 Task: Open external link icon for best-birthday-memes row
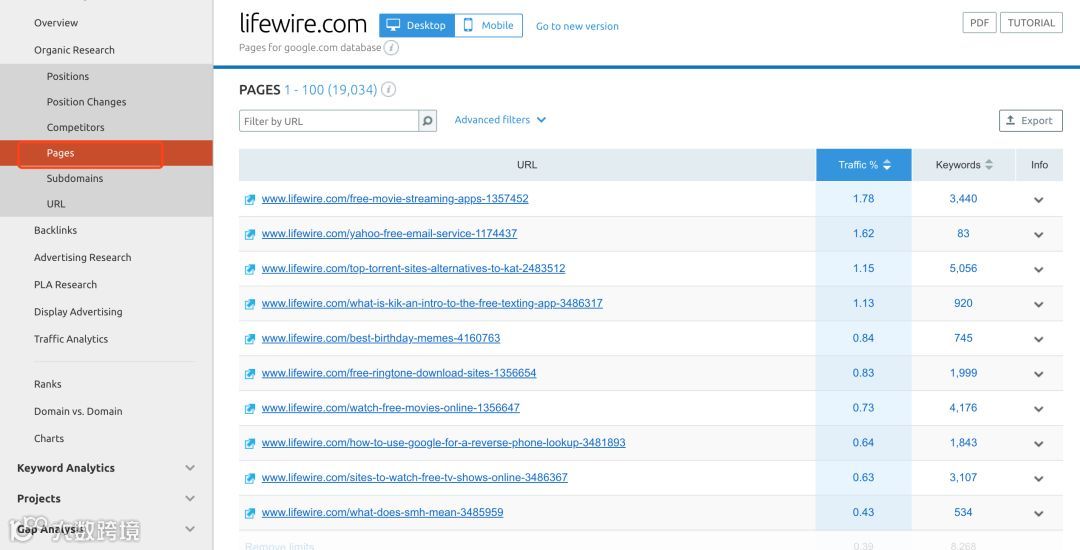coord(250,339)
